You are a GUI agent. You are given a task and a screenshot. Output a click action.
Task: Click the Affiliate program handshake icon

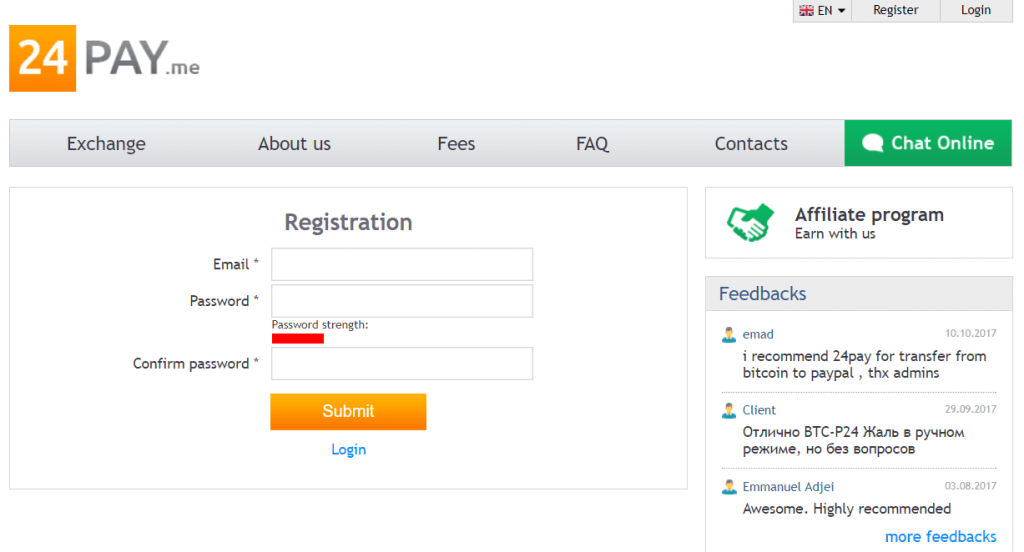(750, 222)
